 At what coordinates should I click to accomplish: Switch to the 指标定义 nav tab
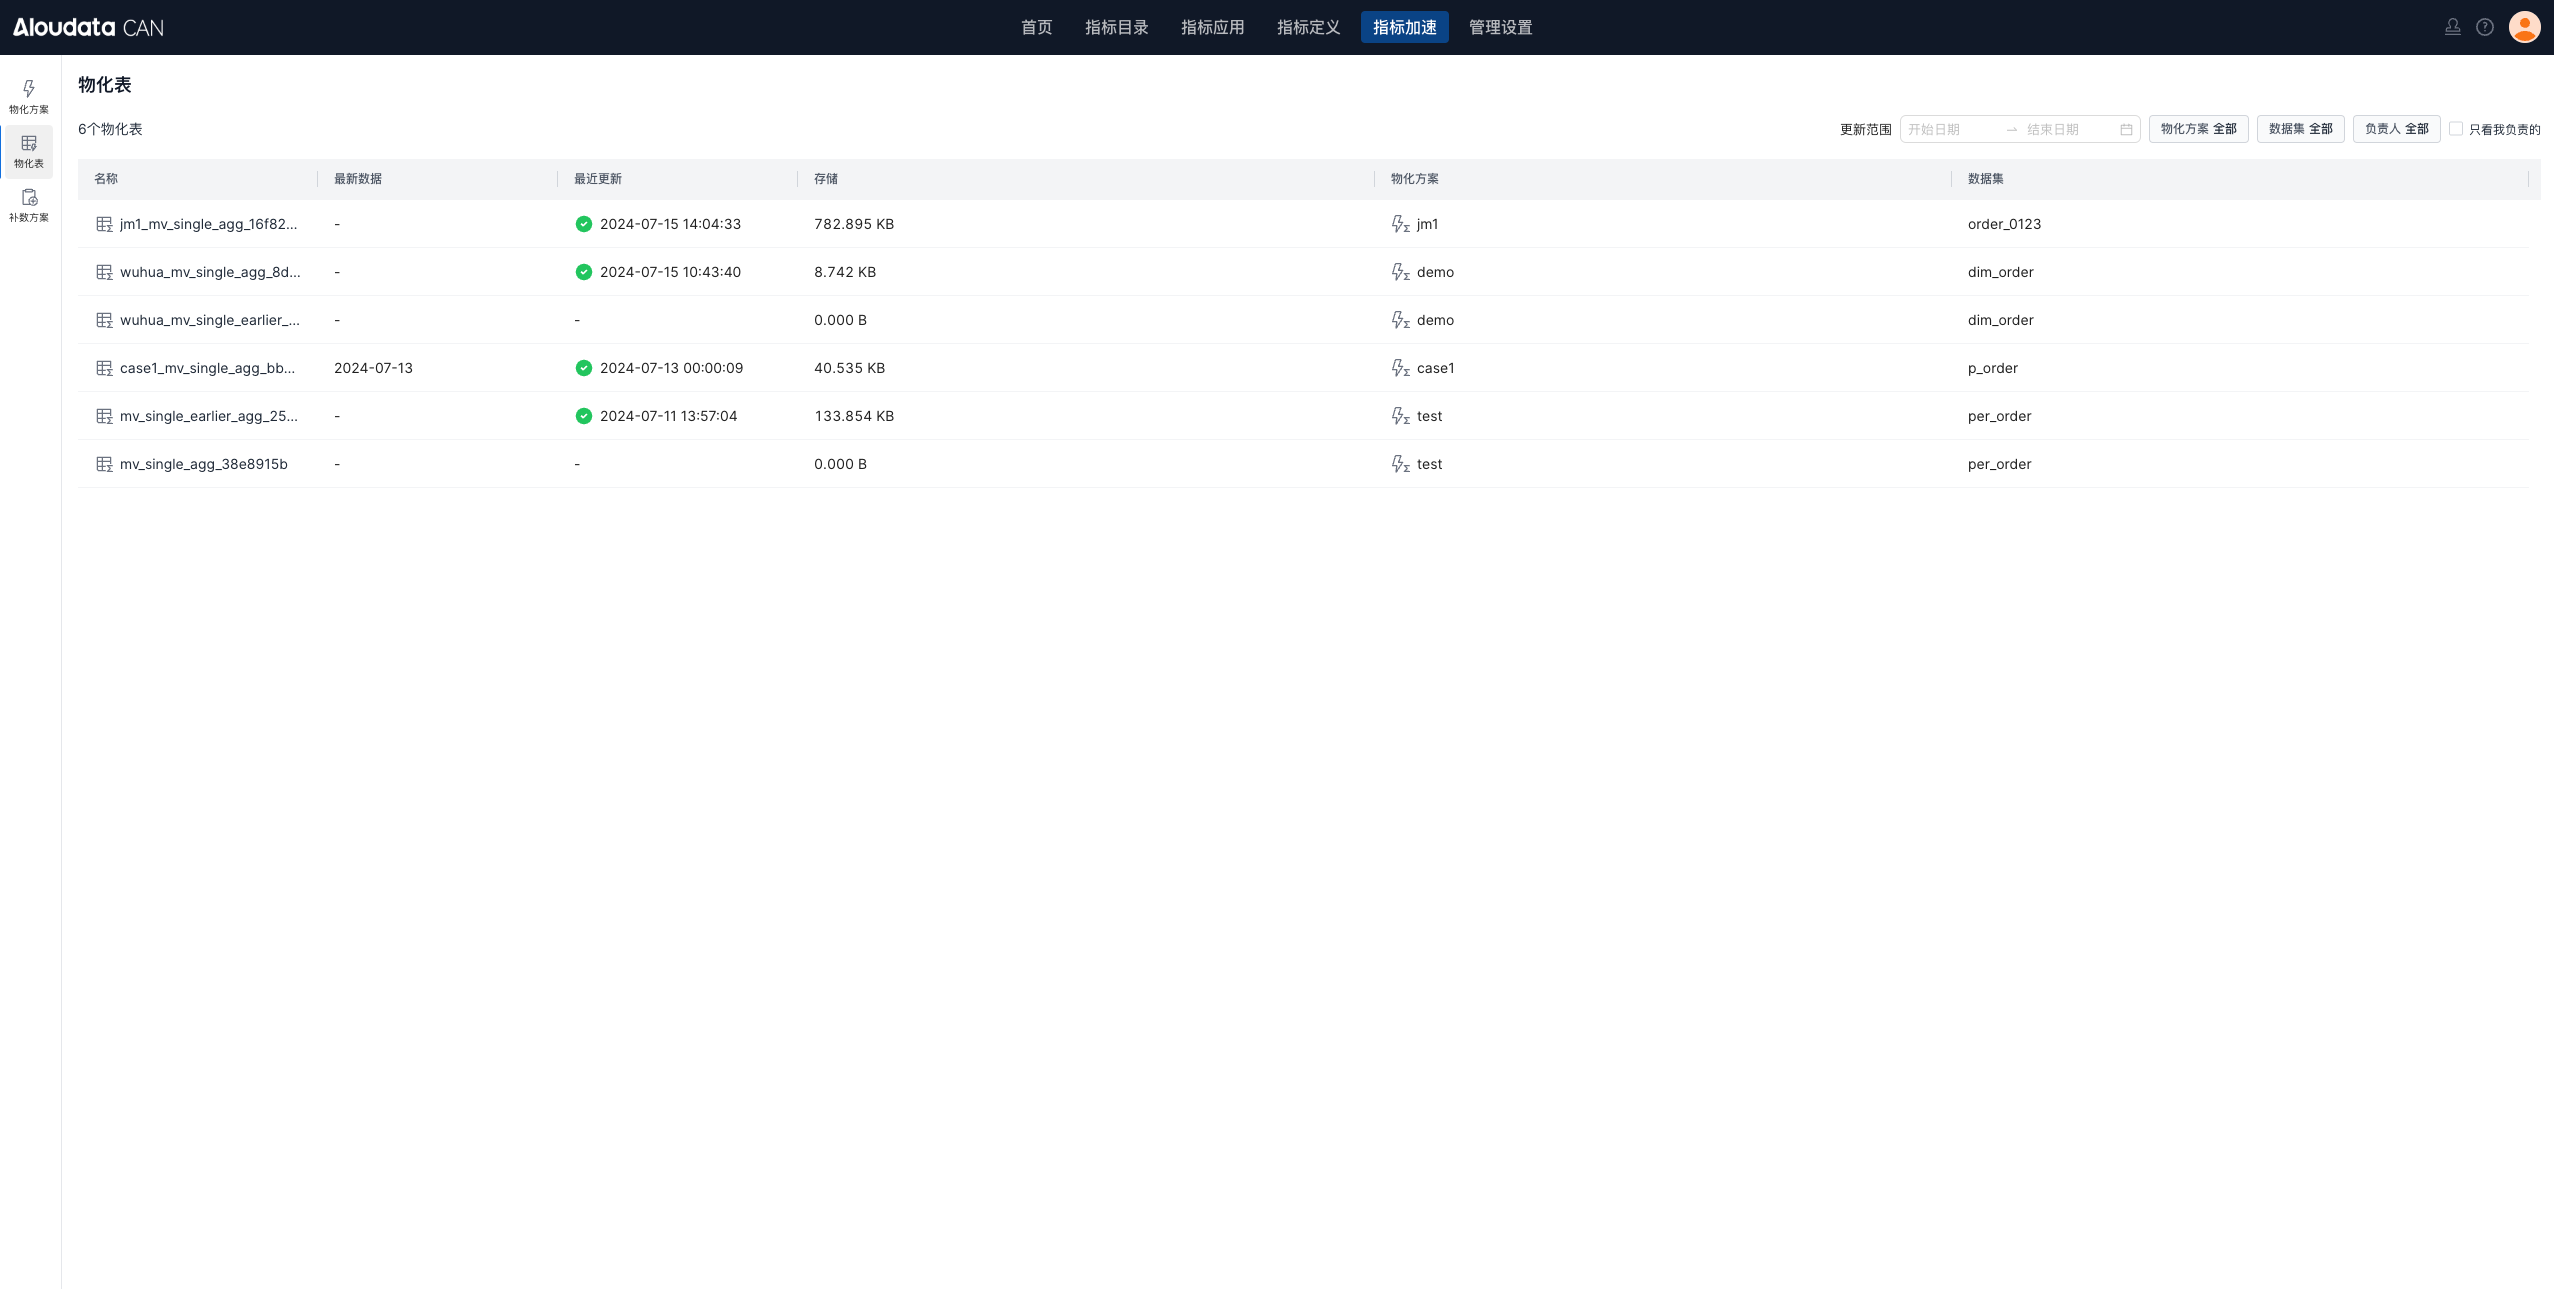click(x=1308, y=27)
